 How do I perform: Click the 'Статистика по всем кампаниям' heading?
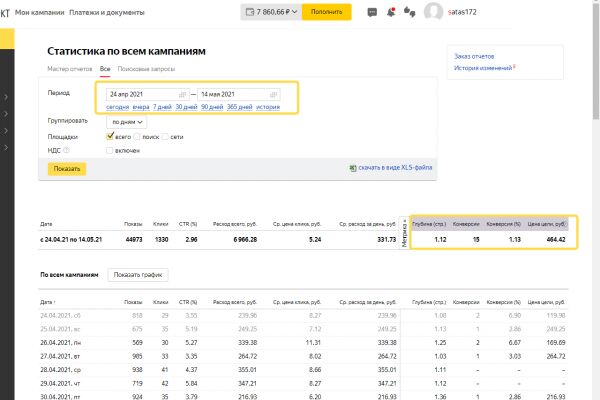tap(126, 51)
